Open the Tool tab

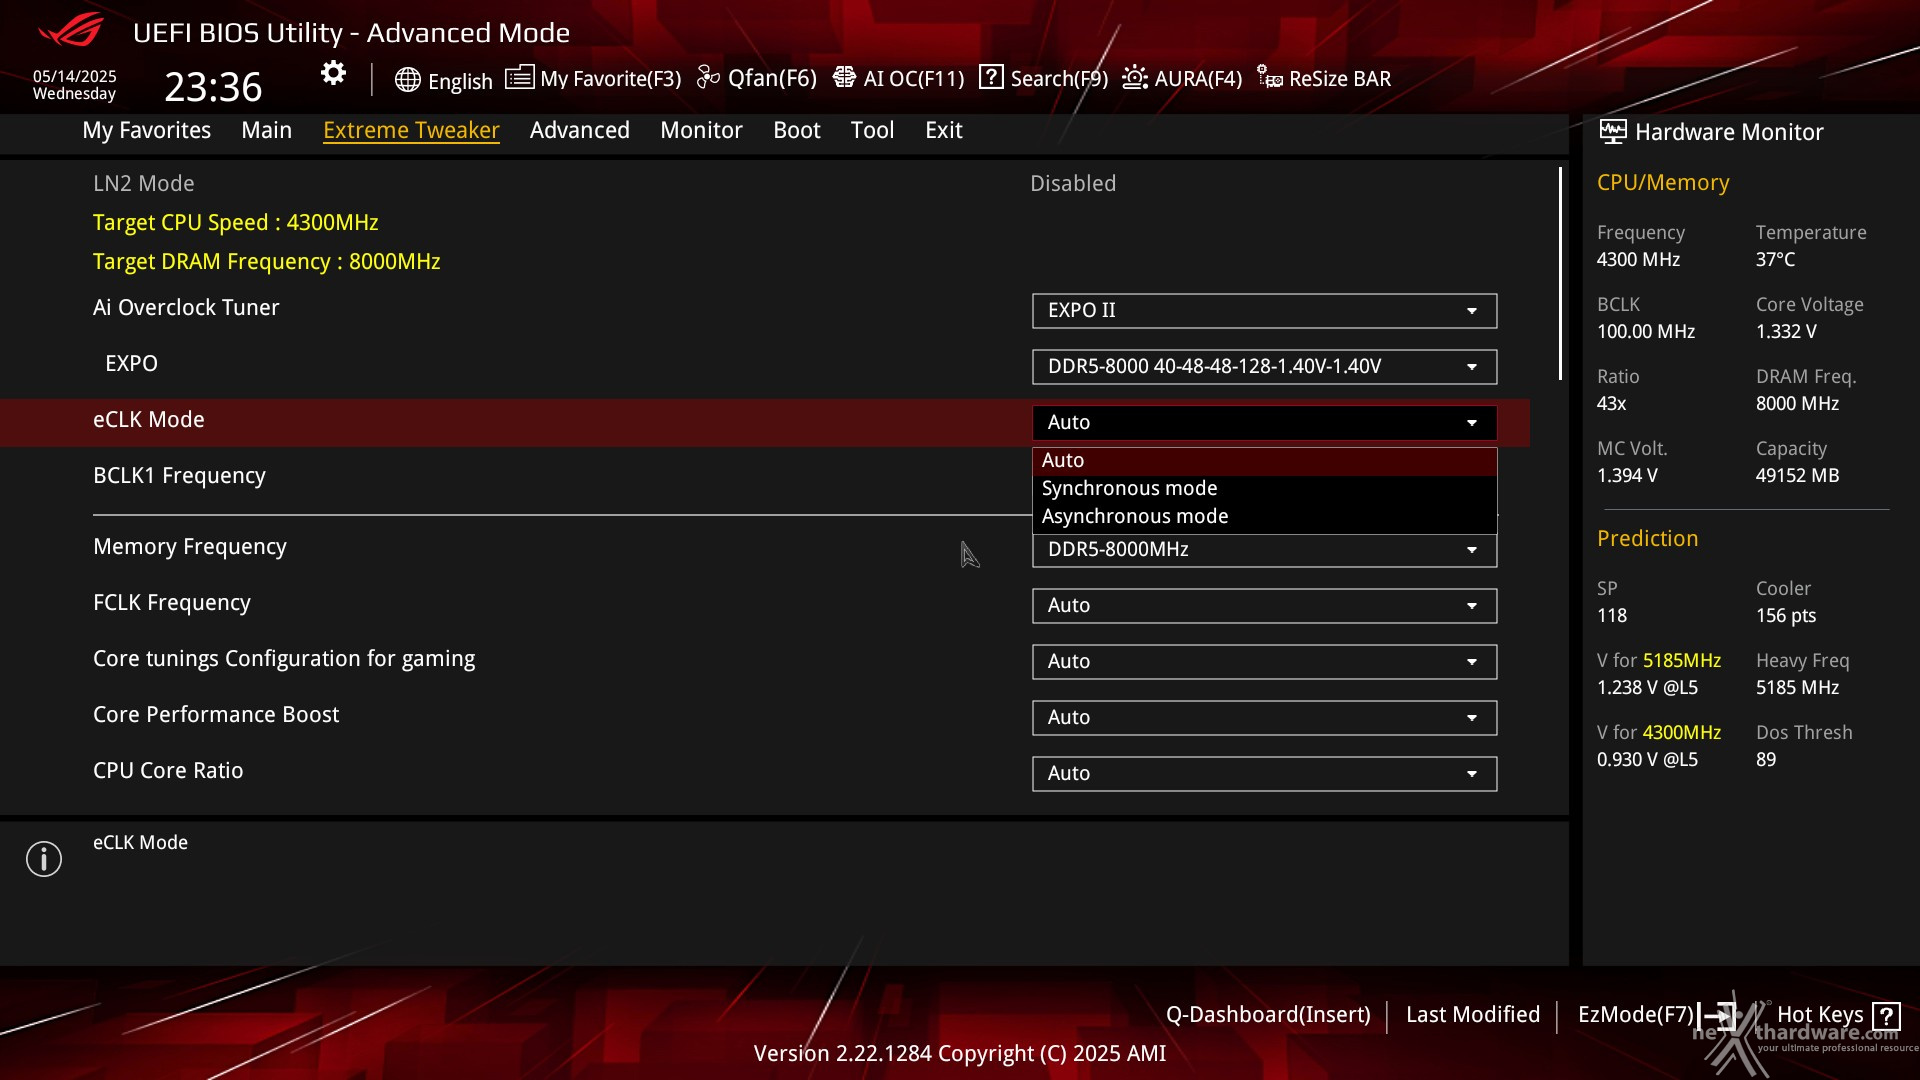pos(872,130)
